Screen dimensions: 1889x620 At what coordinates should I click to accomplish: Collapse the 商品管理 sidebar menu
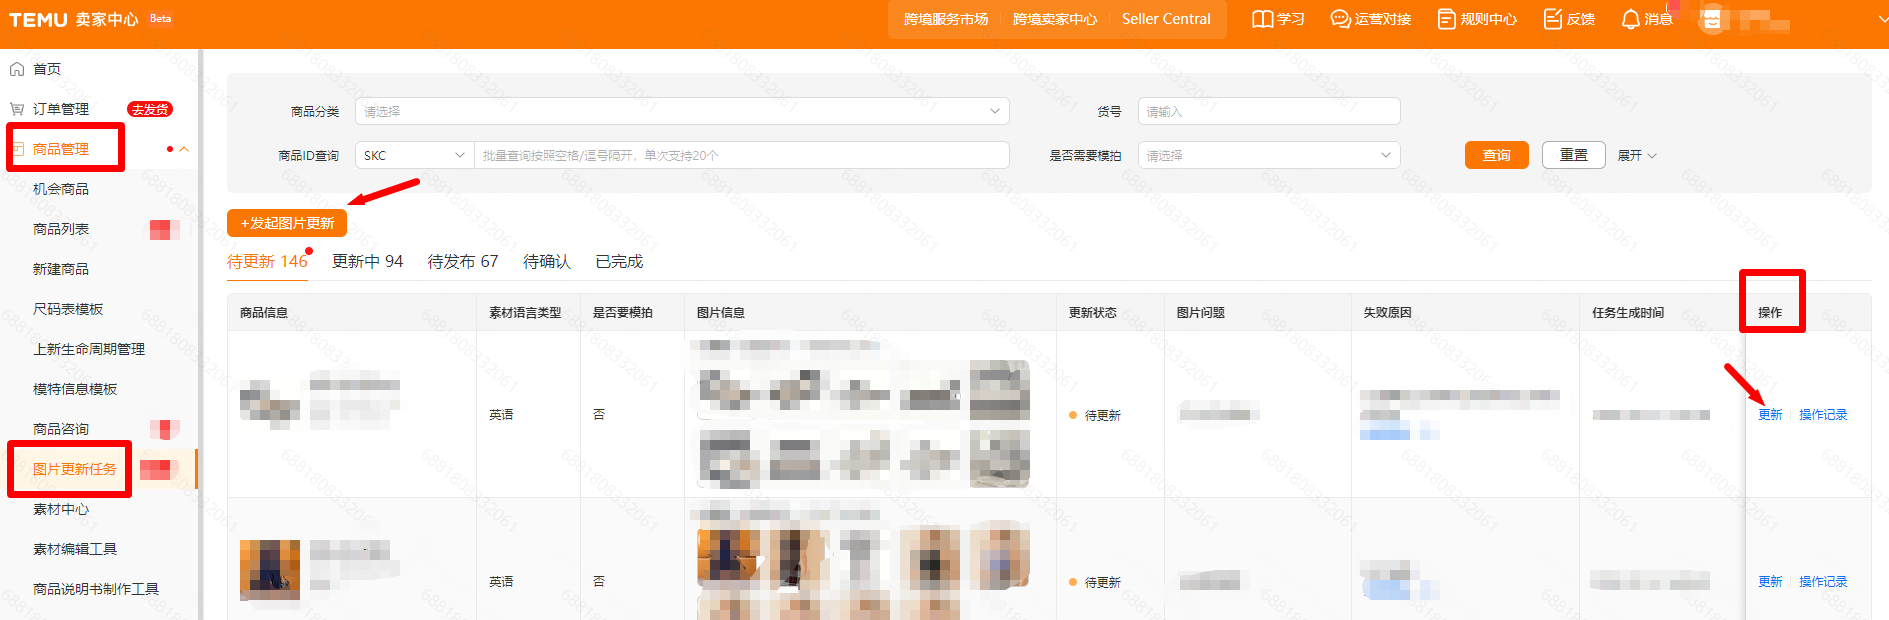pos(184,149)
